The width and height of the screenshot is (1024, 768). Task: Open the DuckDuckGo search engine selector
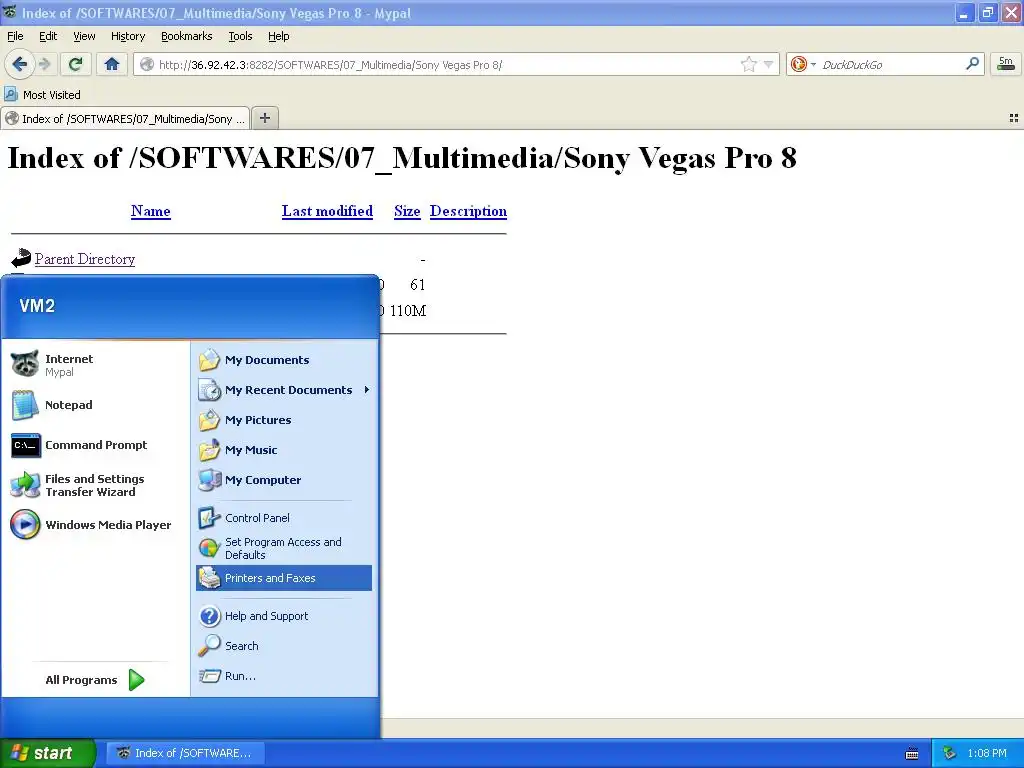803,64
